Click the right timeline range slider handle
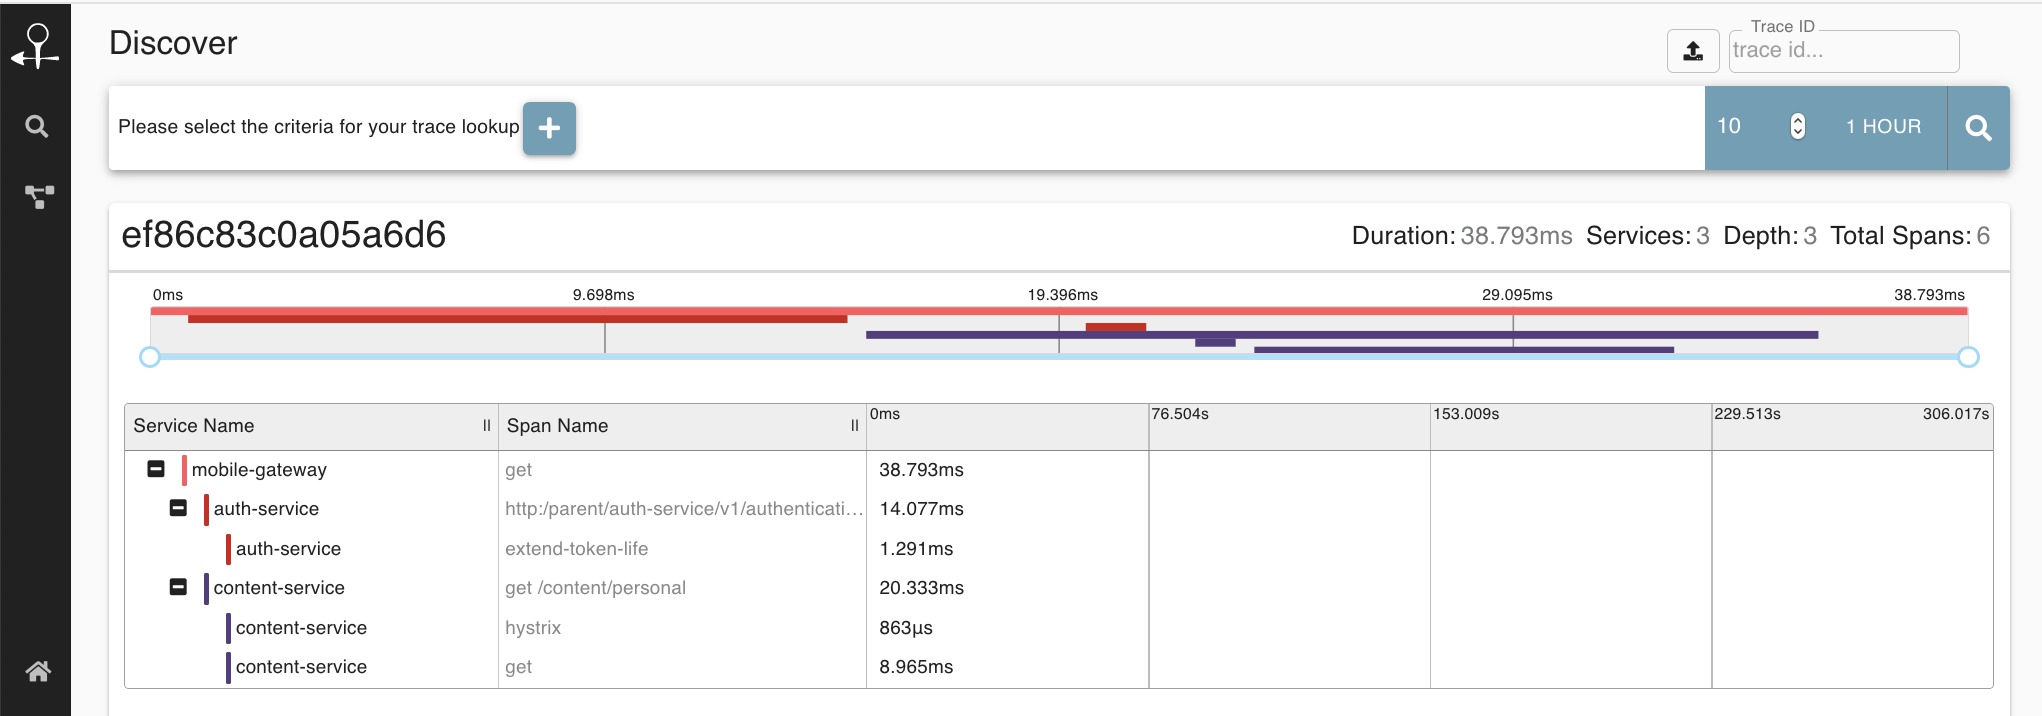The image size is (2042, 716). pos(1968,357)
